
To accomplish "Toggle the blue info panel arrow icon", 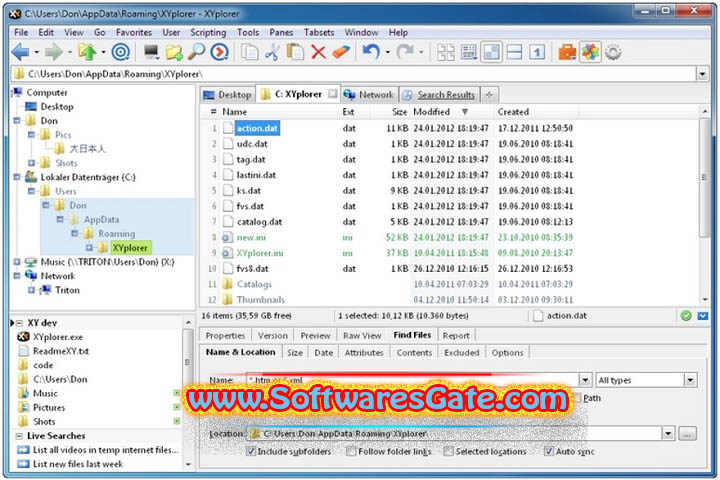I will click(703, 316).
